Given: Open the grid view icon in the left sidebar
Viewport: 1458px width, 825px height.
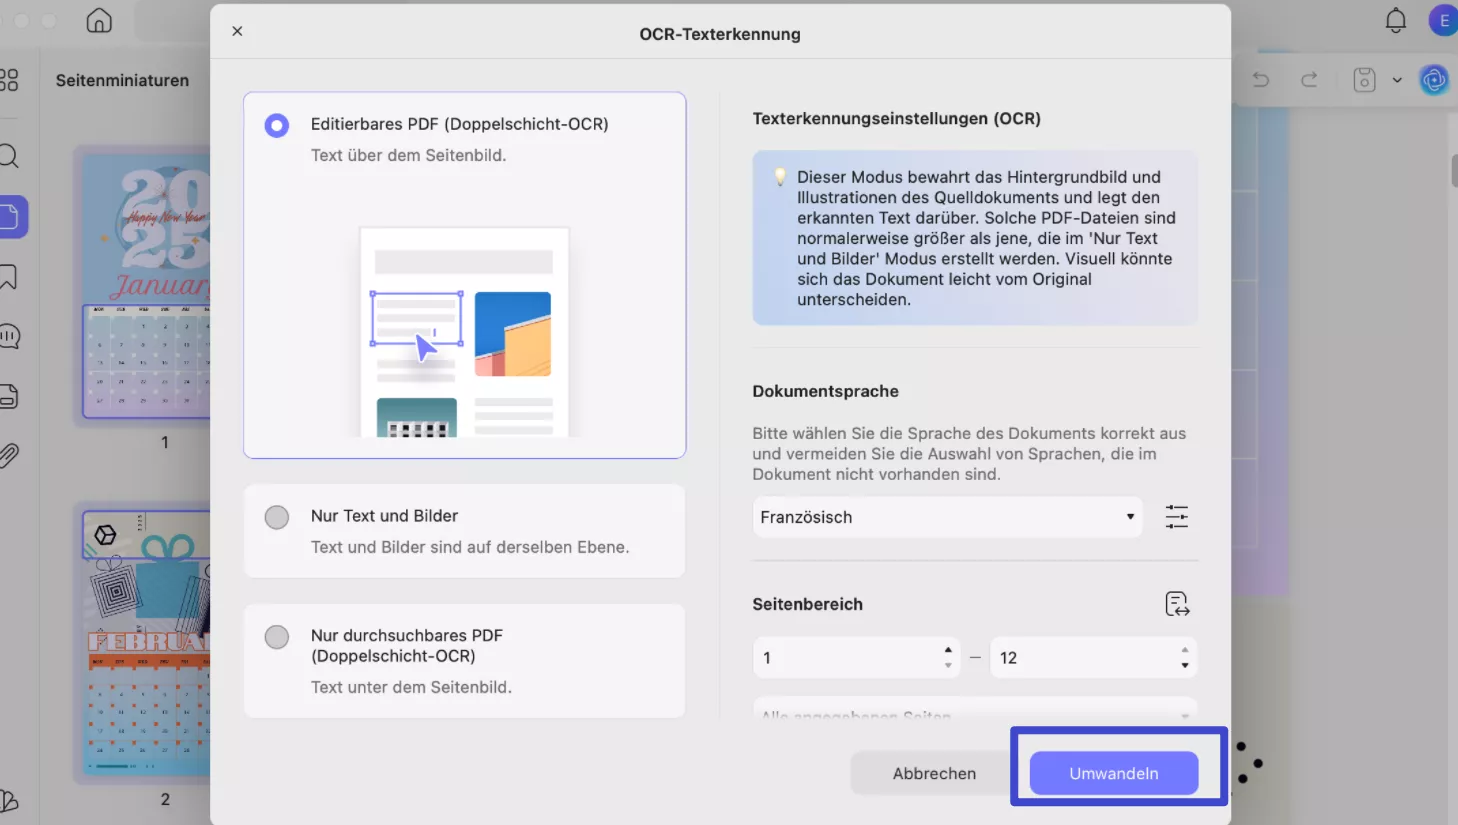Looking at the screenshot, I should click(x=9, y=80).
